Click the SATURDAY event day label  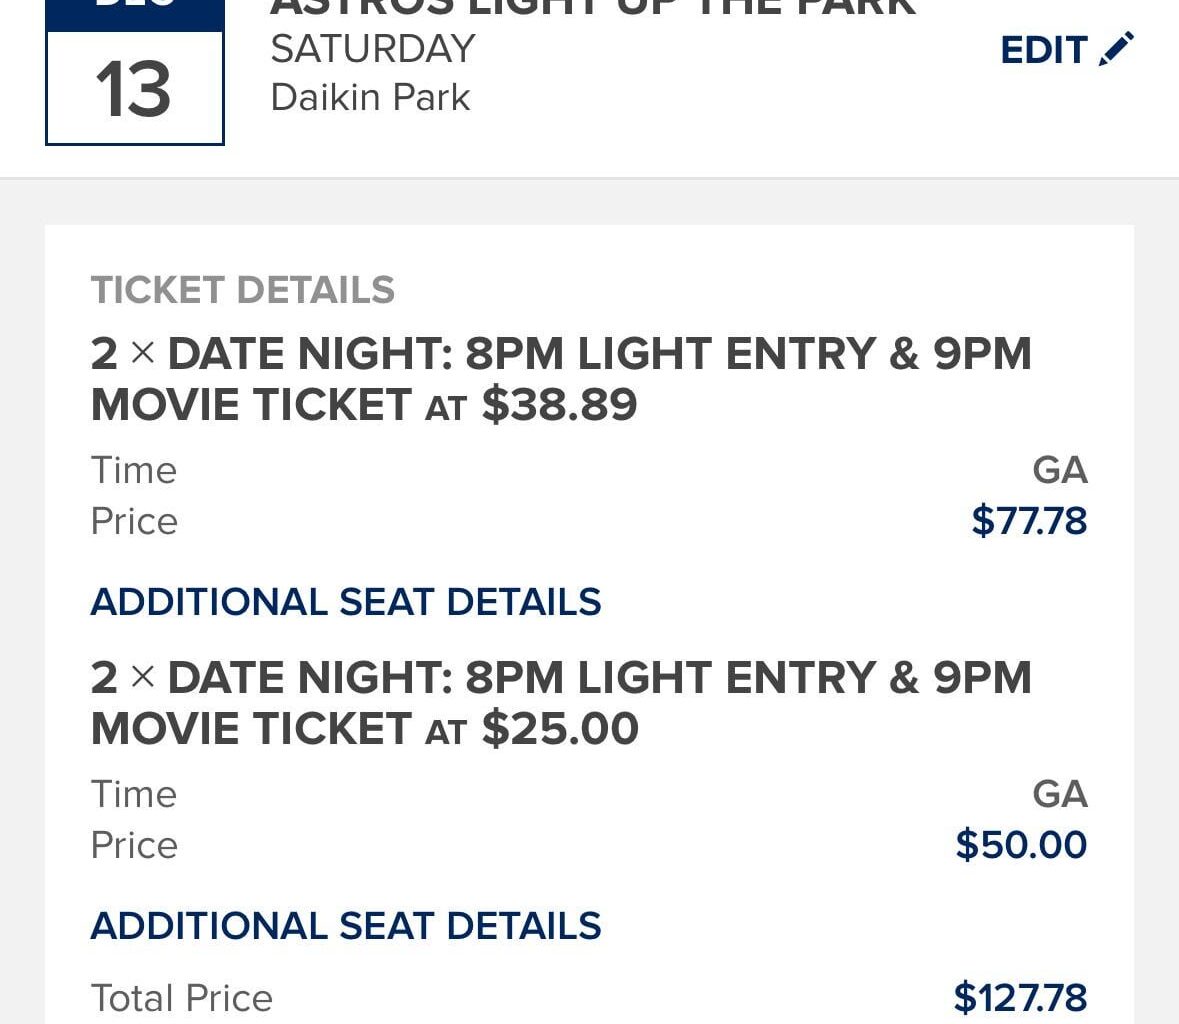(x=371, y=48)
